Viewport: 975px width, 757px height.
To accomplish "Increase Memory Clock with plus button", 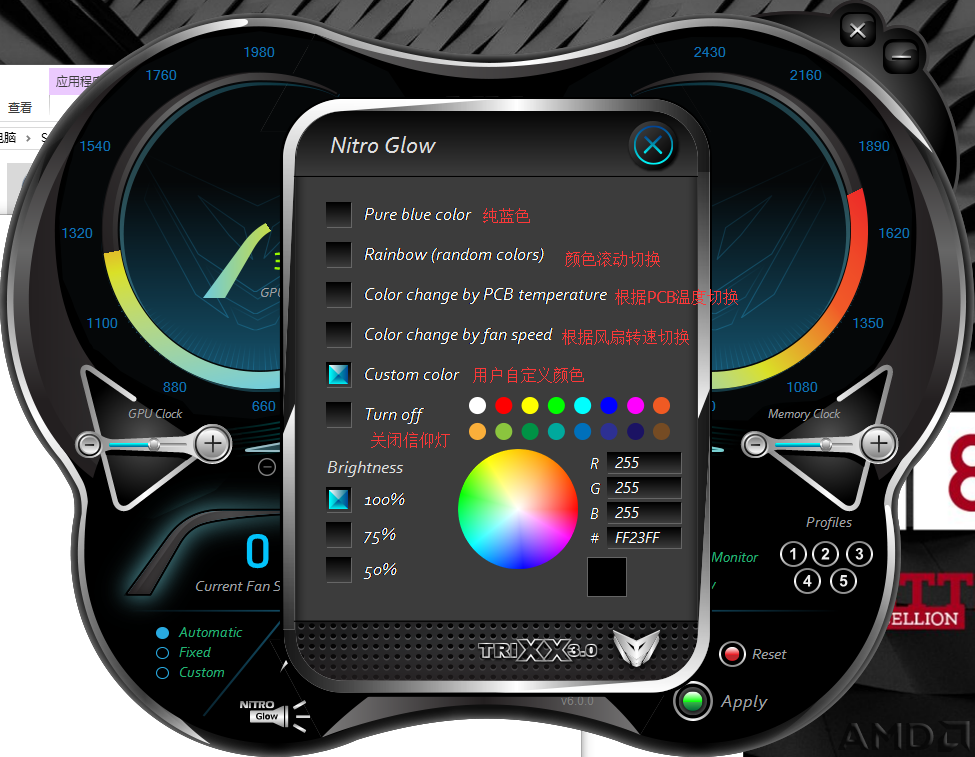I will click(x=878, y=444).
